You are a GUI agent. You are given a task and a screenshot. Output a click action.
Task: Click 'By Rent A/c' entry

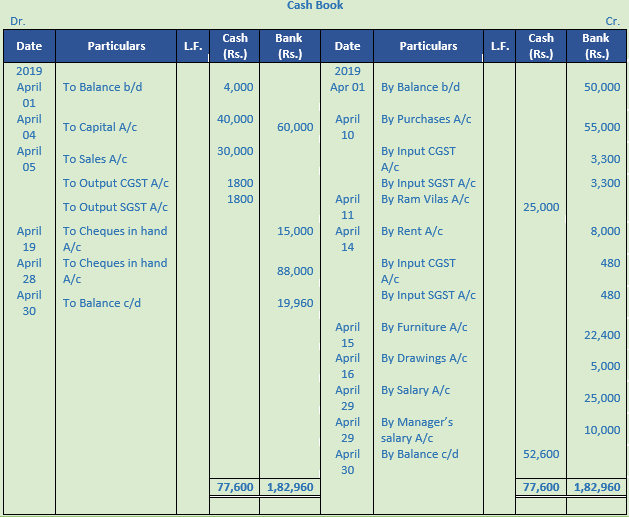pyautogui.click(x=412, y=231)
